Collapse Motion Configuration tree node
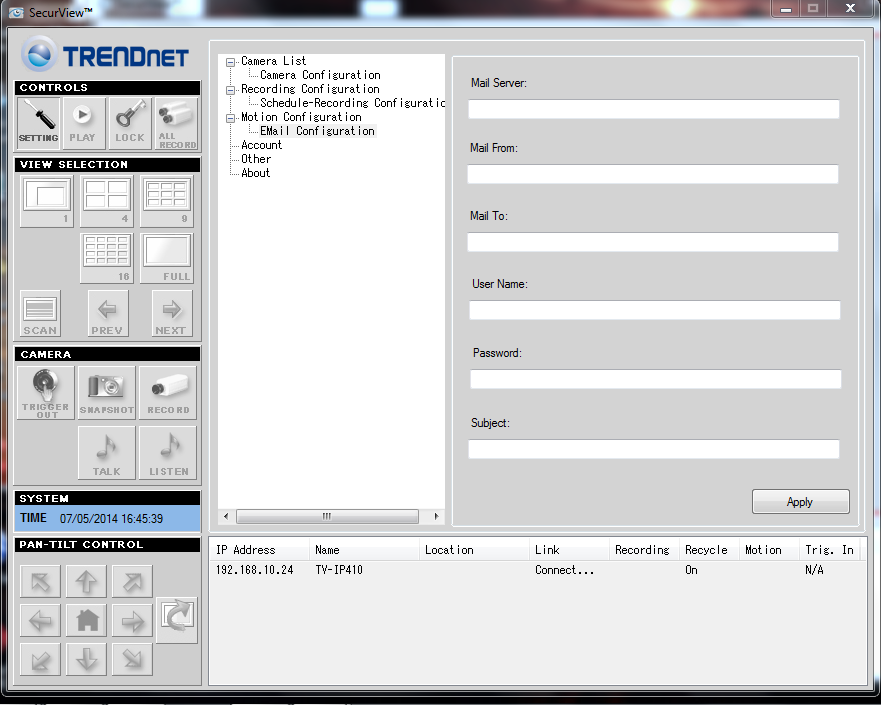 coord(230,119)
